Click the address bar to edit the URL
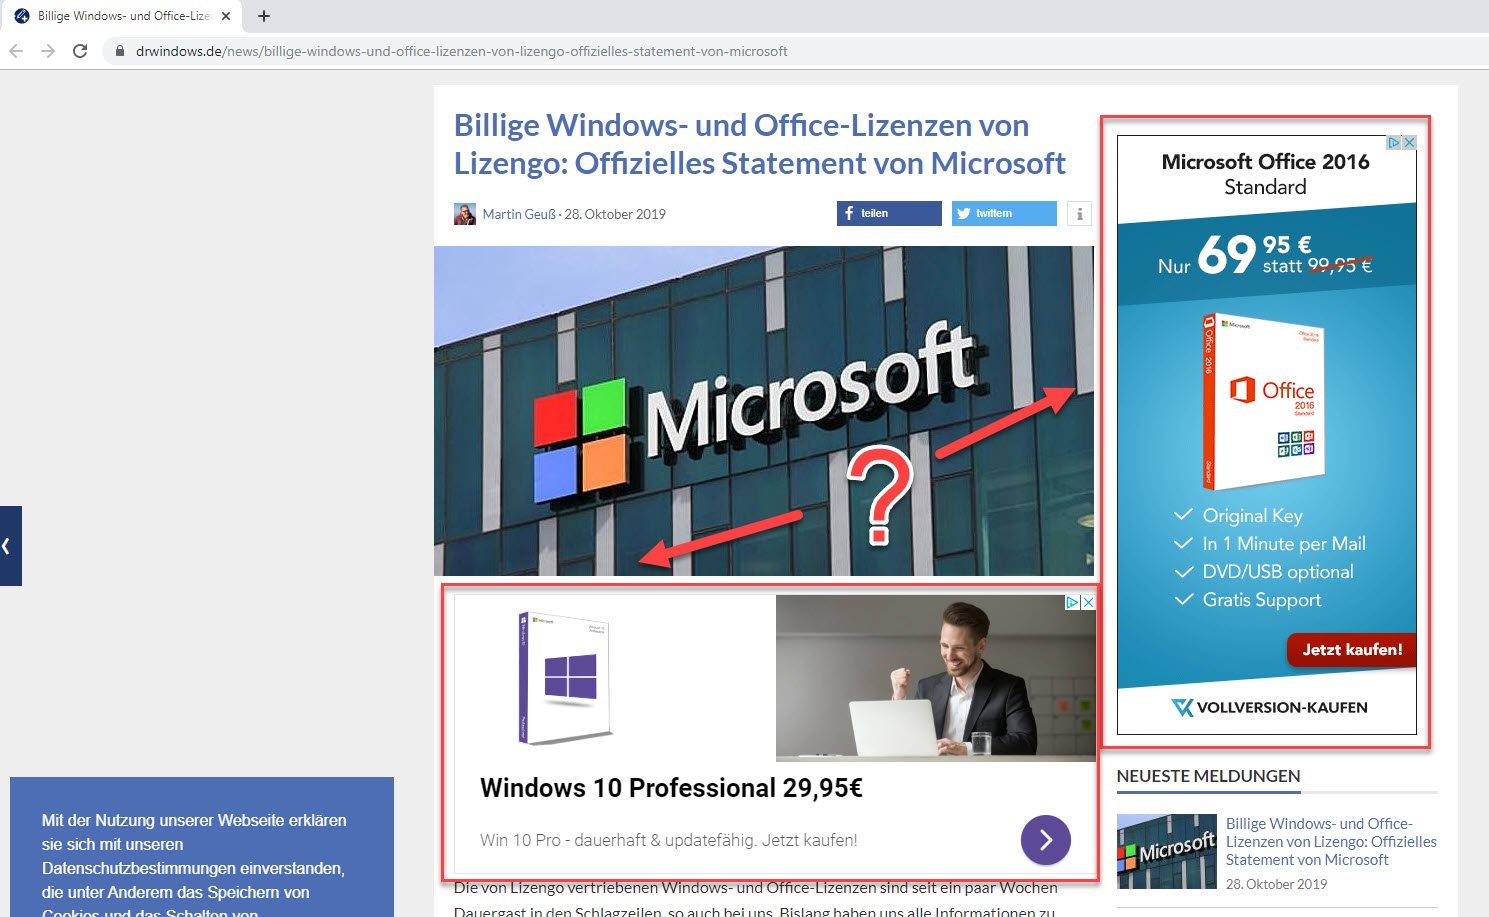The image size is (1489, 917). pos(450,51)
